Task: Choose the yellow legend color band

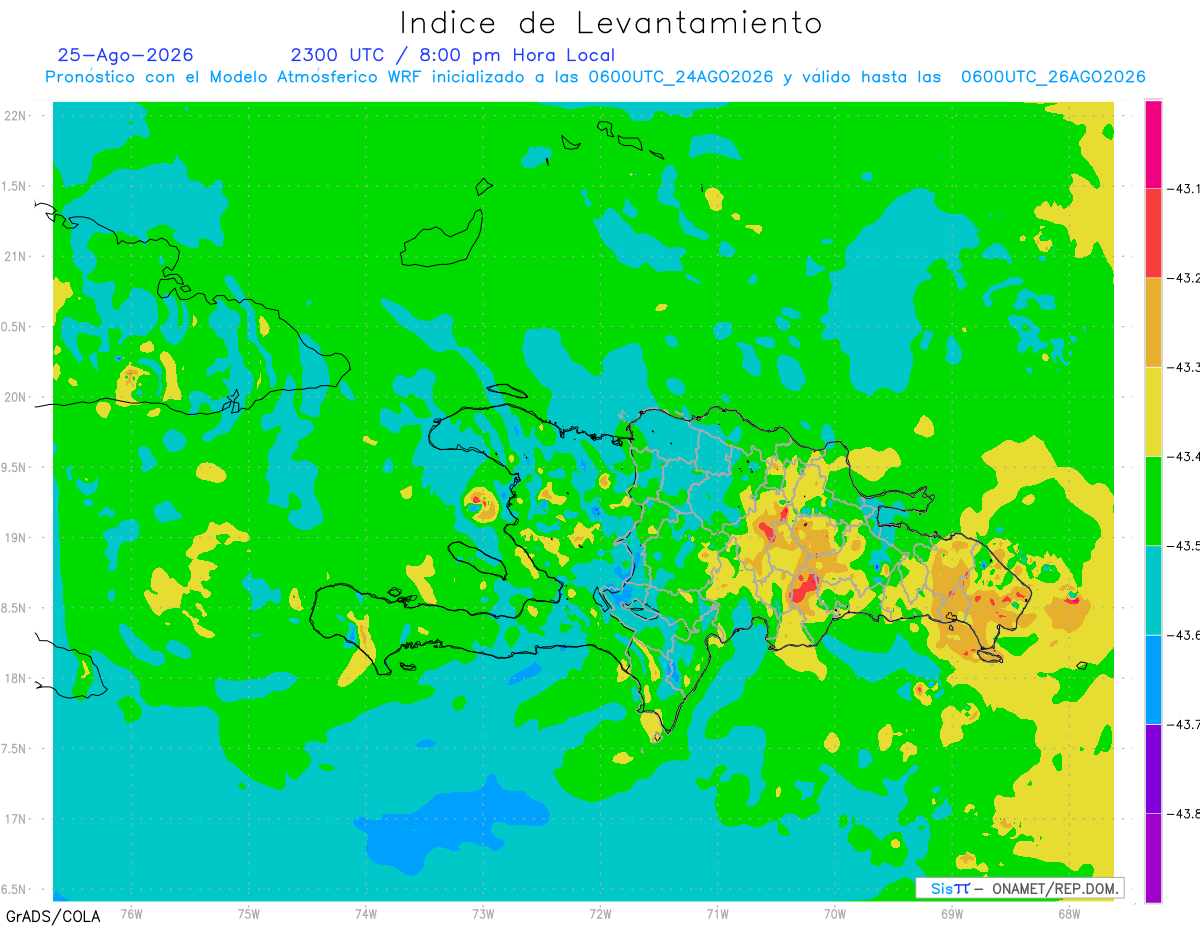Action: (1153, 411)
